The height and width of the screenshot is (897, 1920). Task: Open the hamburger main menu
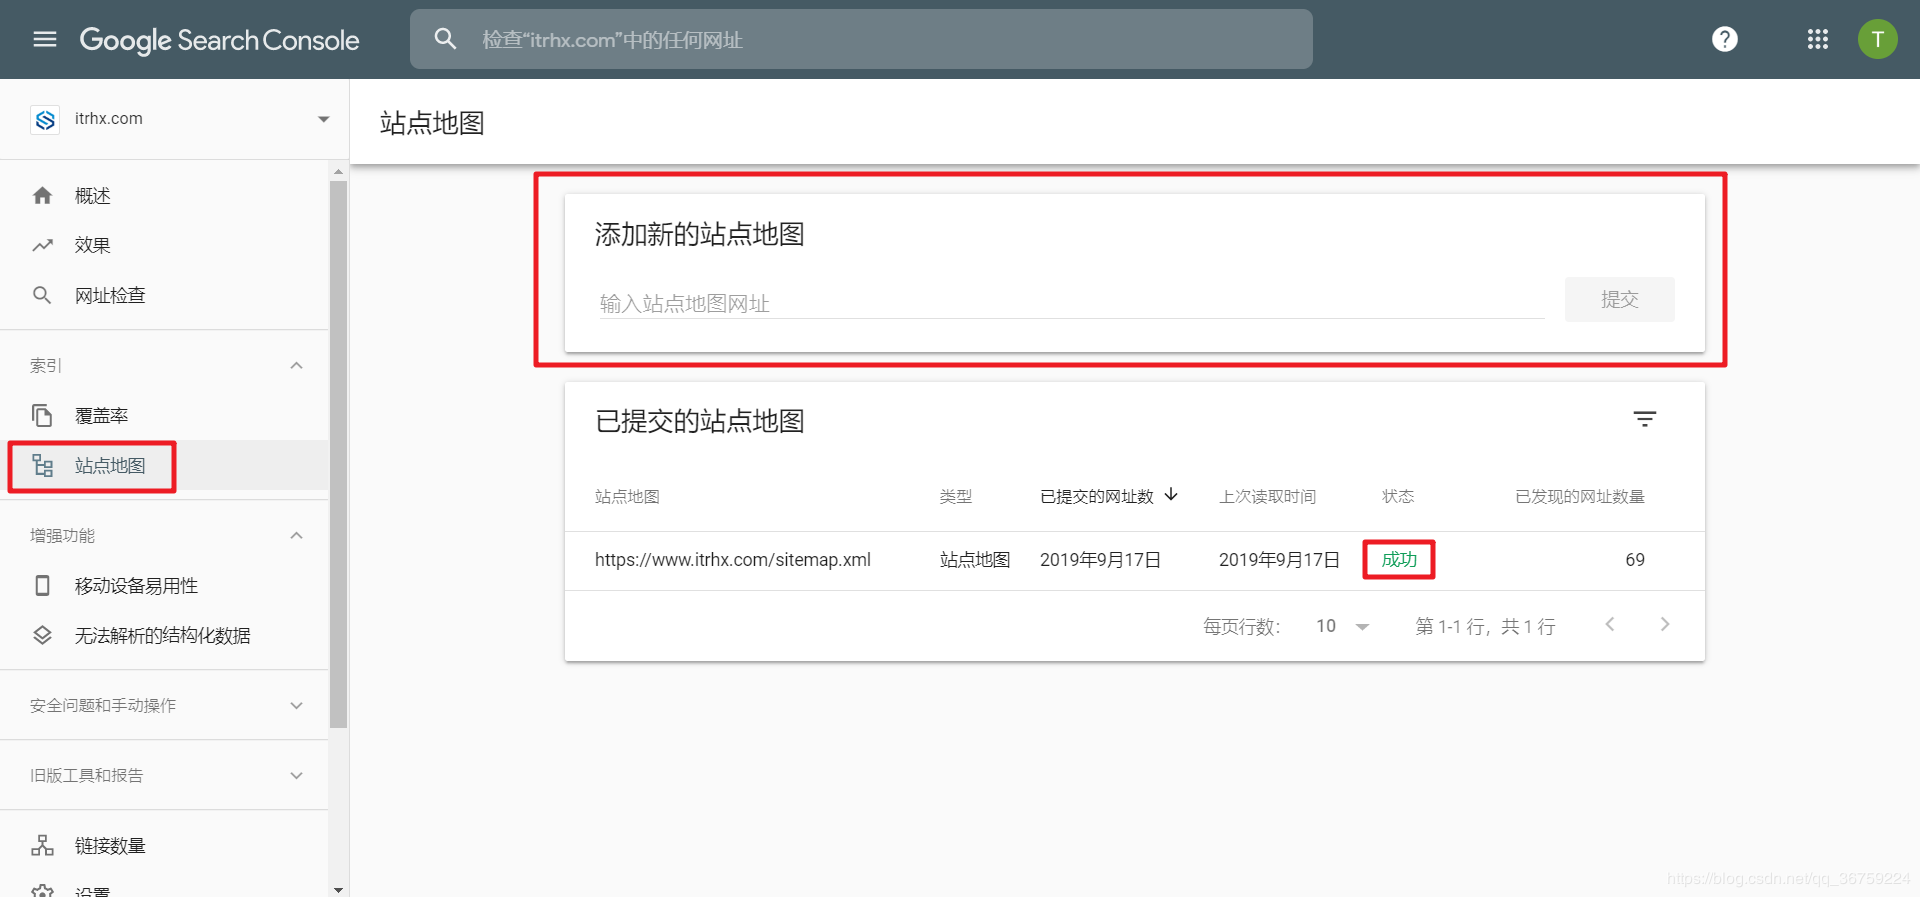(45, 39)
